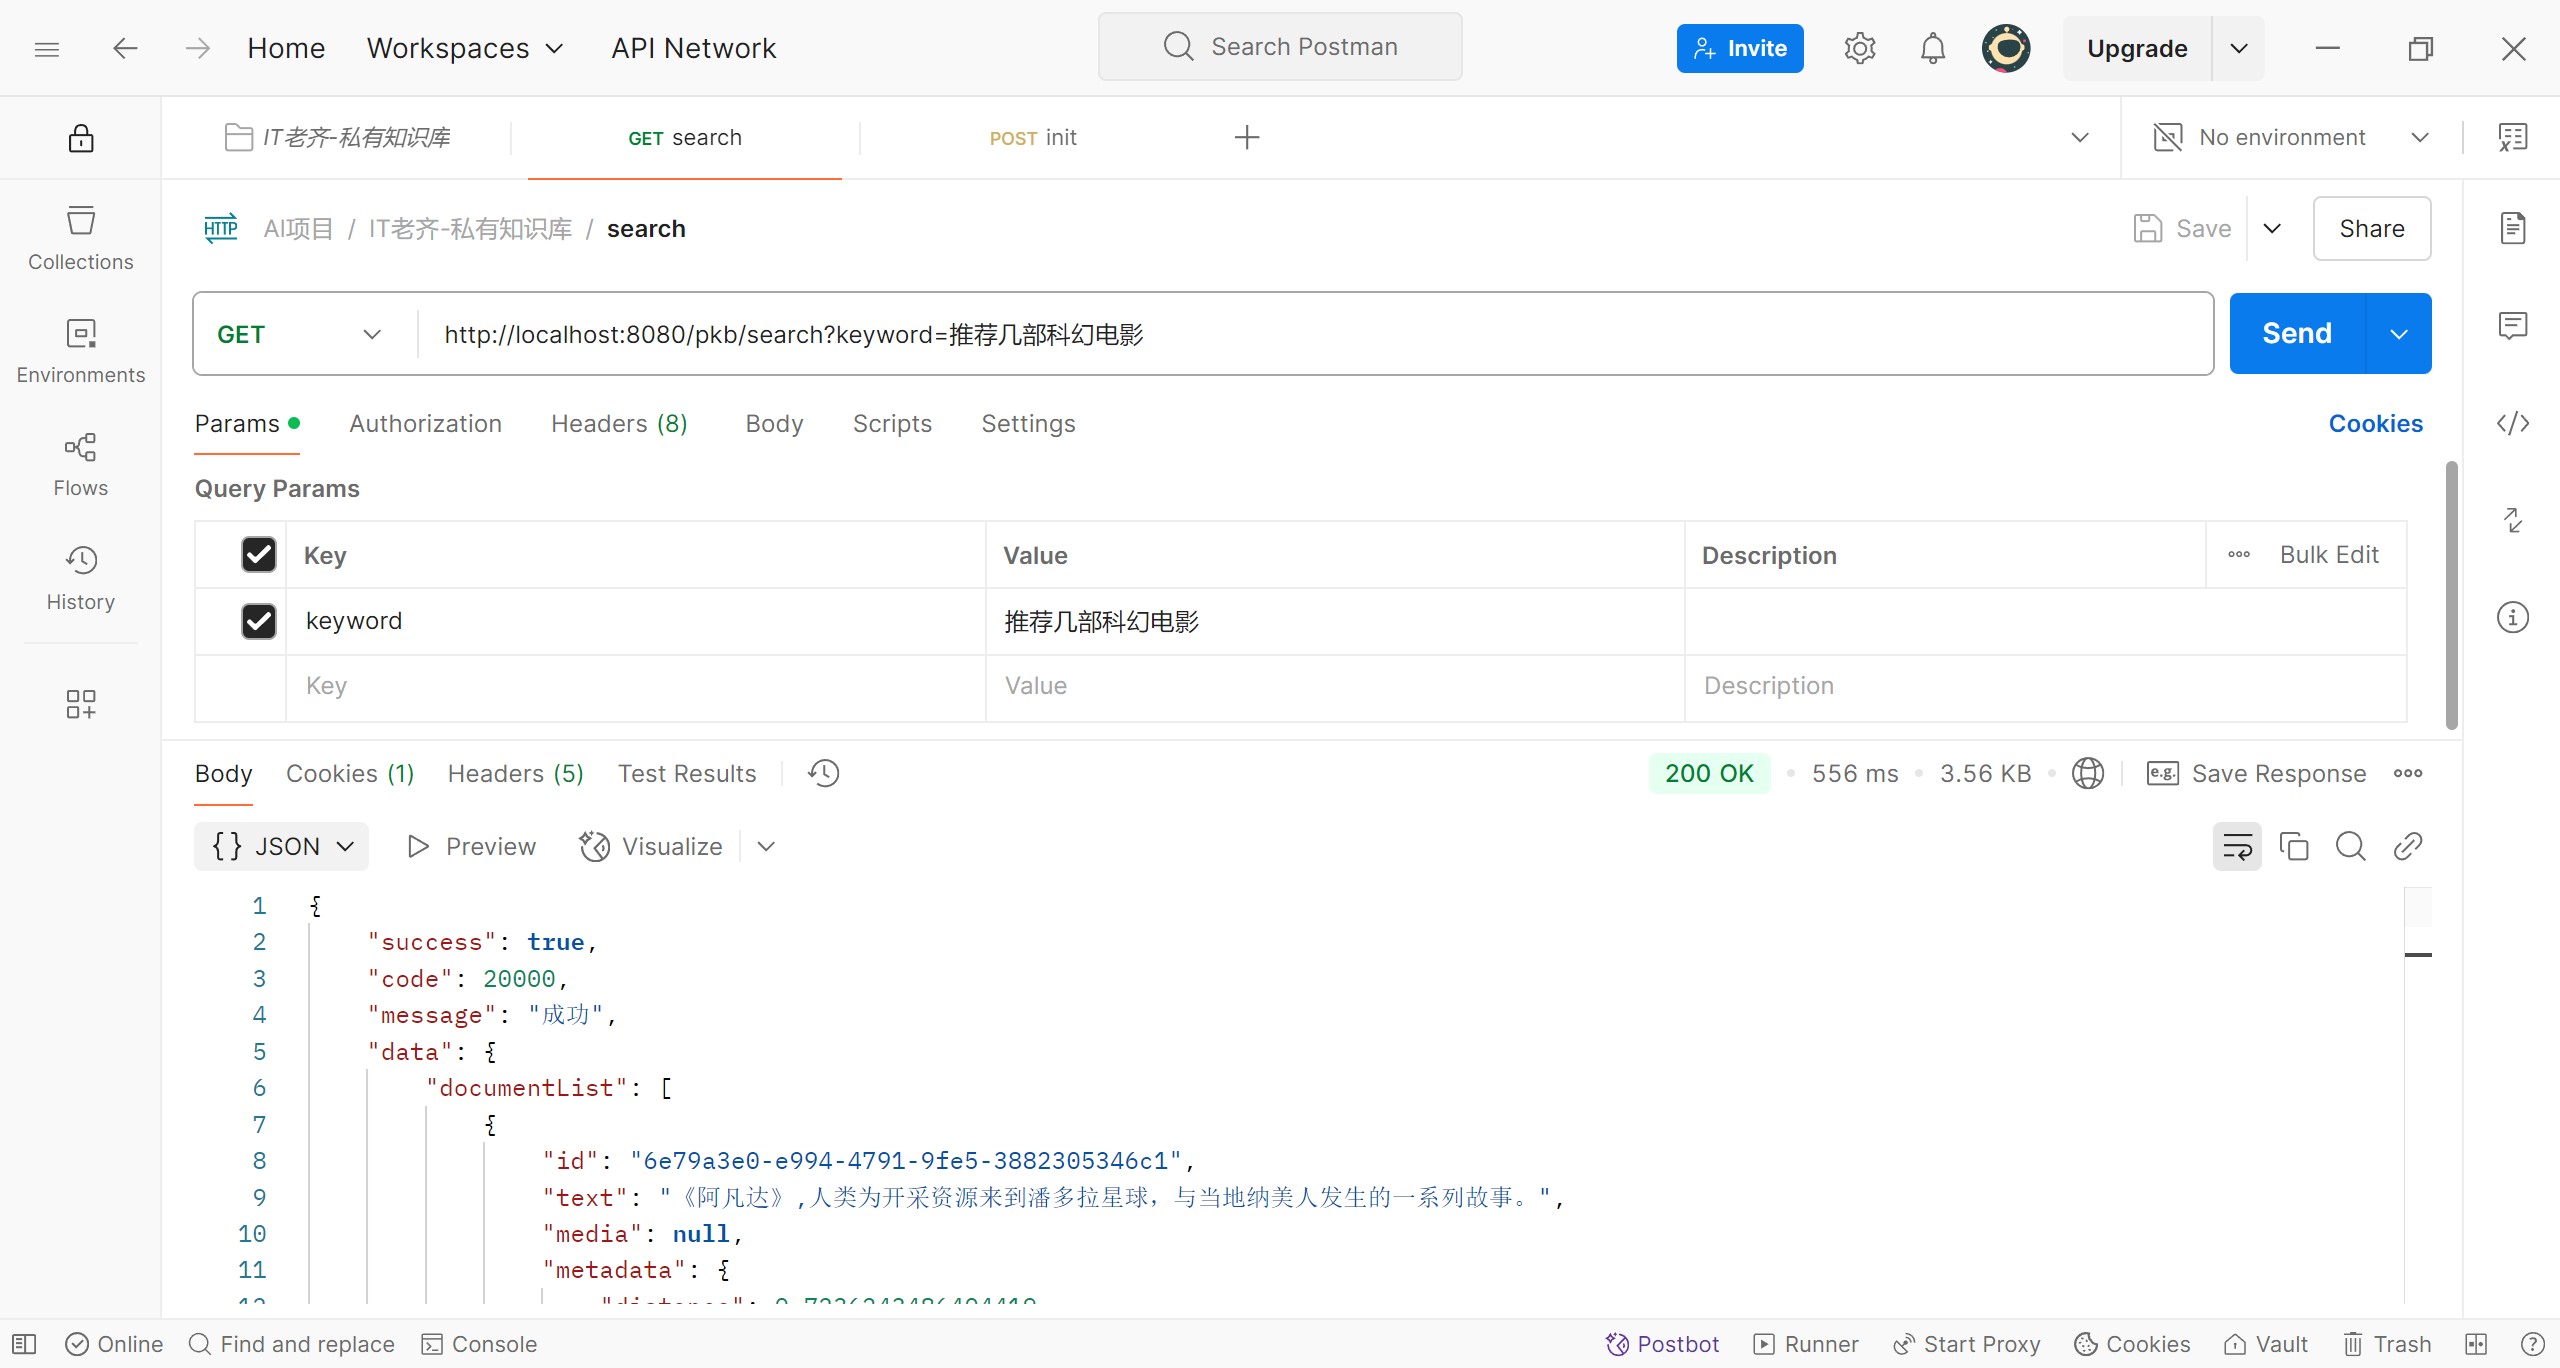
Task: Open the JSON format dropdown
Action: pyautogui.click(x=282, y=846)
